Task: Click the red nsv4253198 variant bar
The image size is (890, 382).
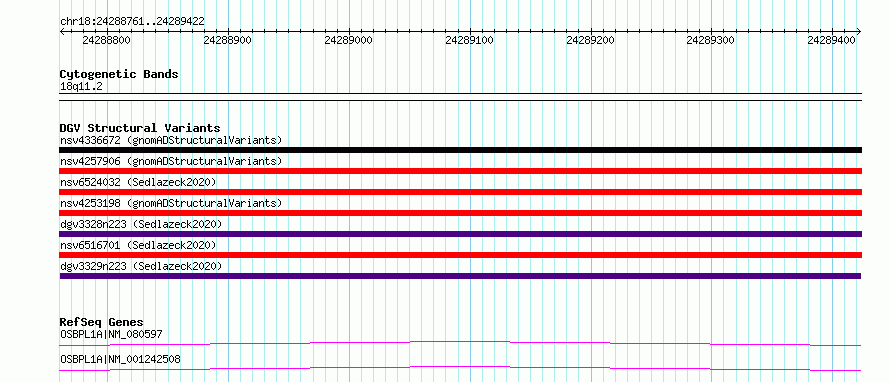Action: 460,213
